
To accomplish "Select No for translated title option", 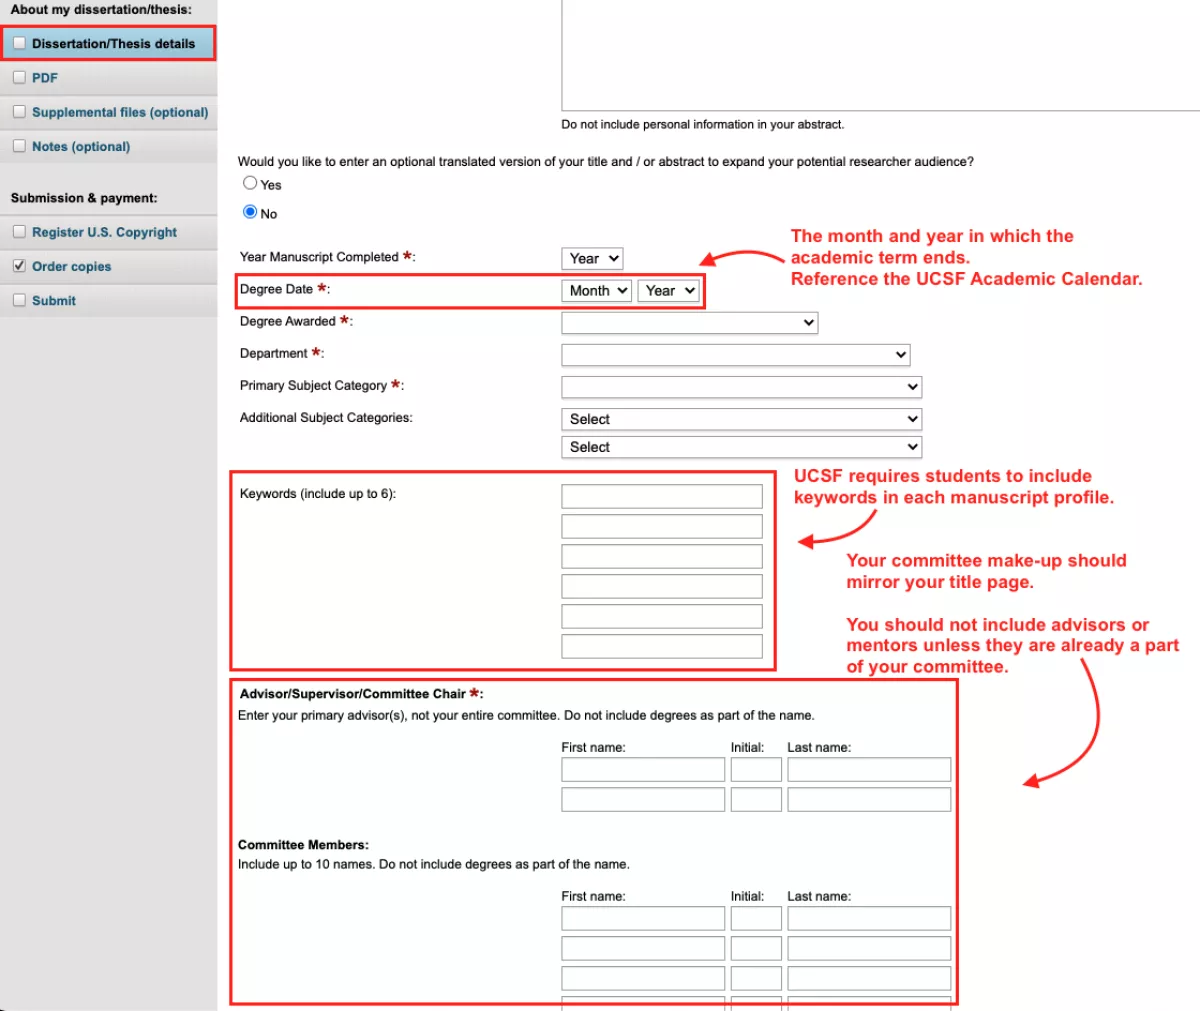I will pos(250,211).
